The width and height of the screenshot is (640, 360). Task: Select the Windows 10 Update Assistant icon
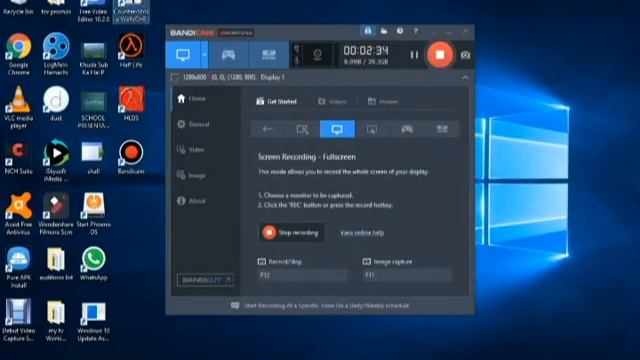(x=93, y=320)
